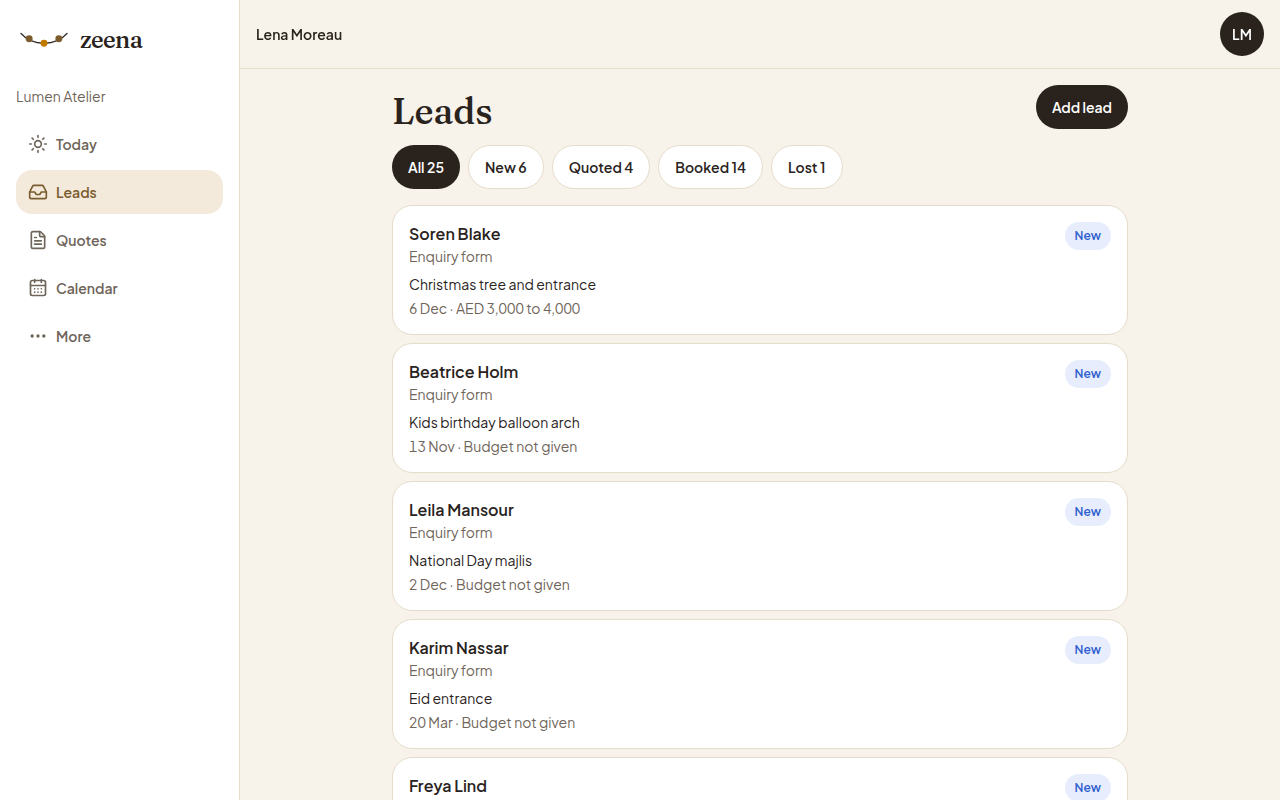Filter leads by Lost 1
The height and width of the screenshot is (800, 1280).
[807, 167]
